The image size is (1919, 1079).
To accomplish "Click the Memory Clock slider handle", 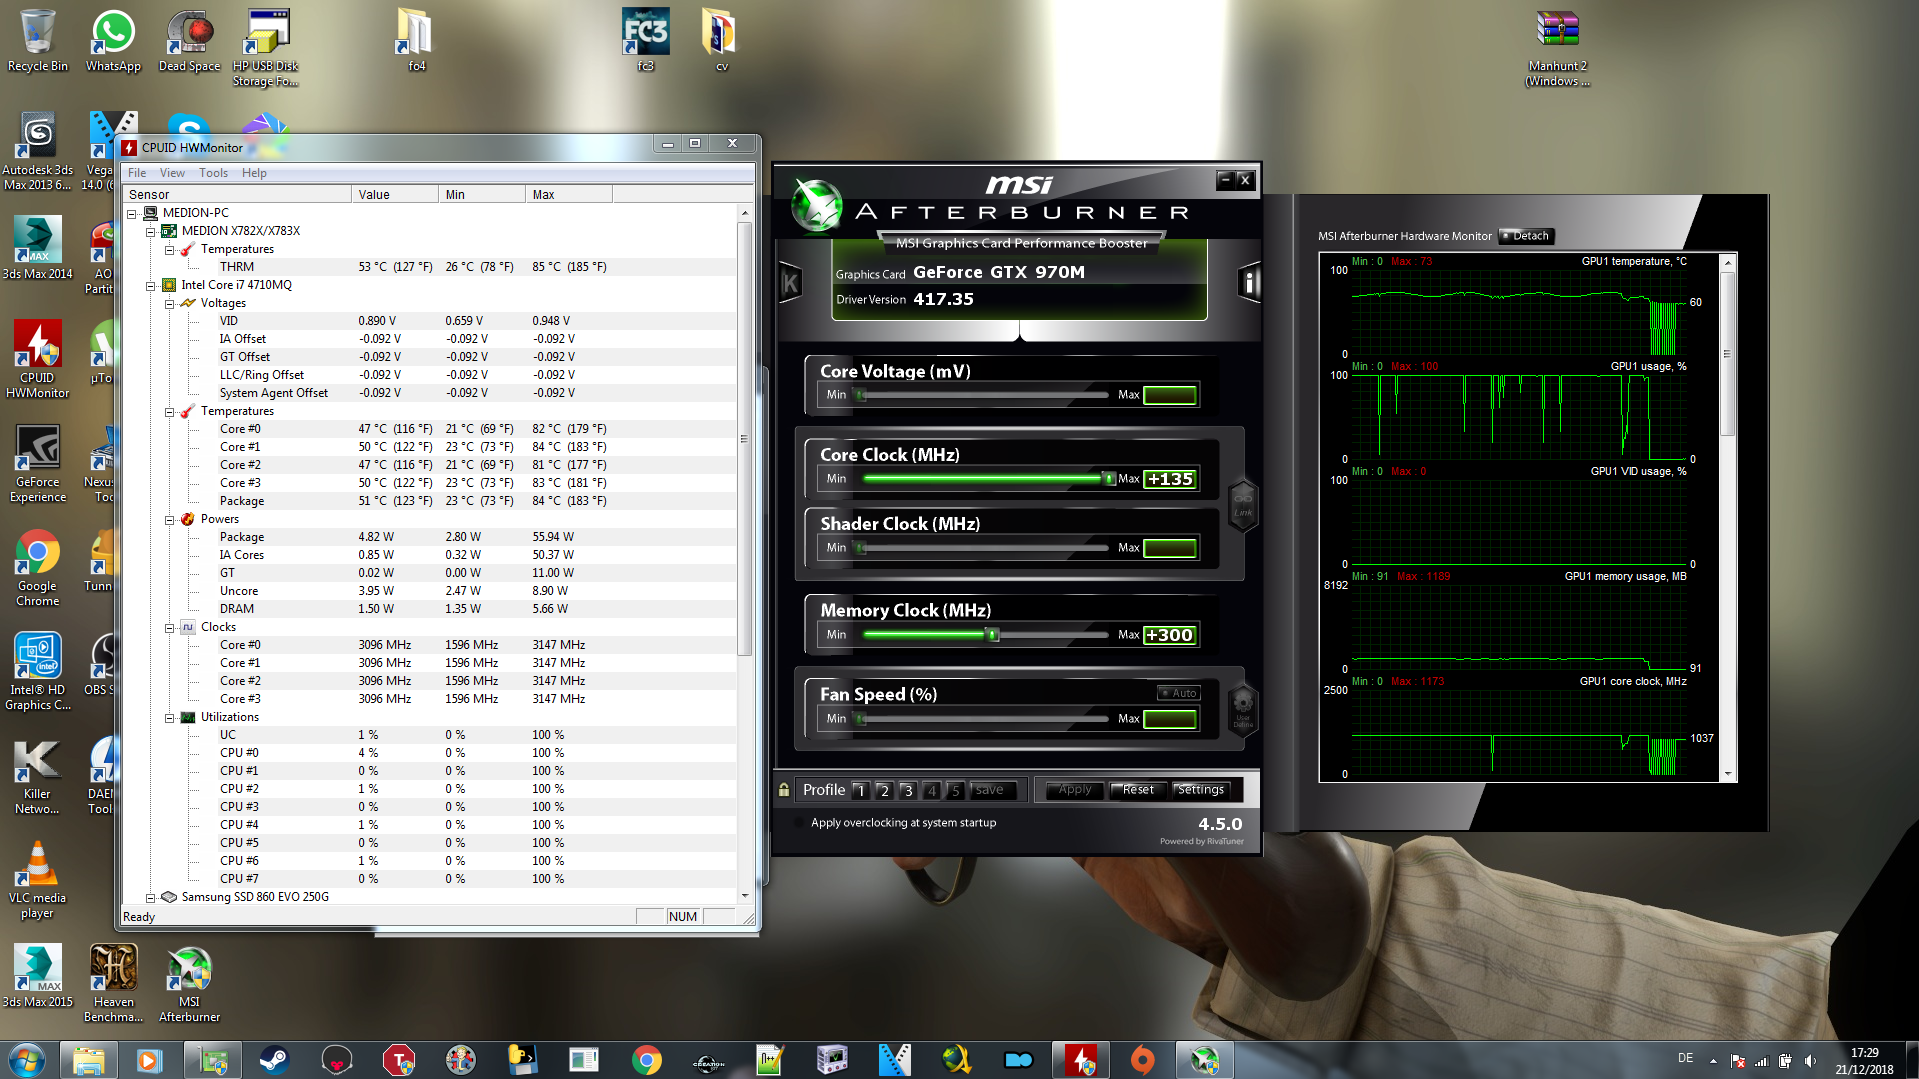I will (992, 635).
